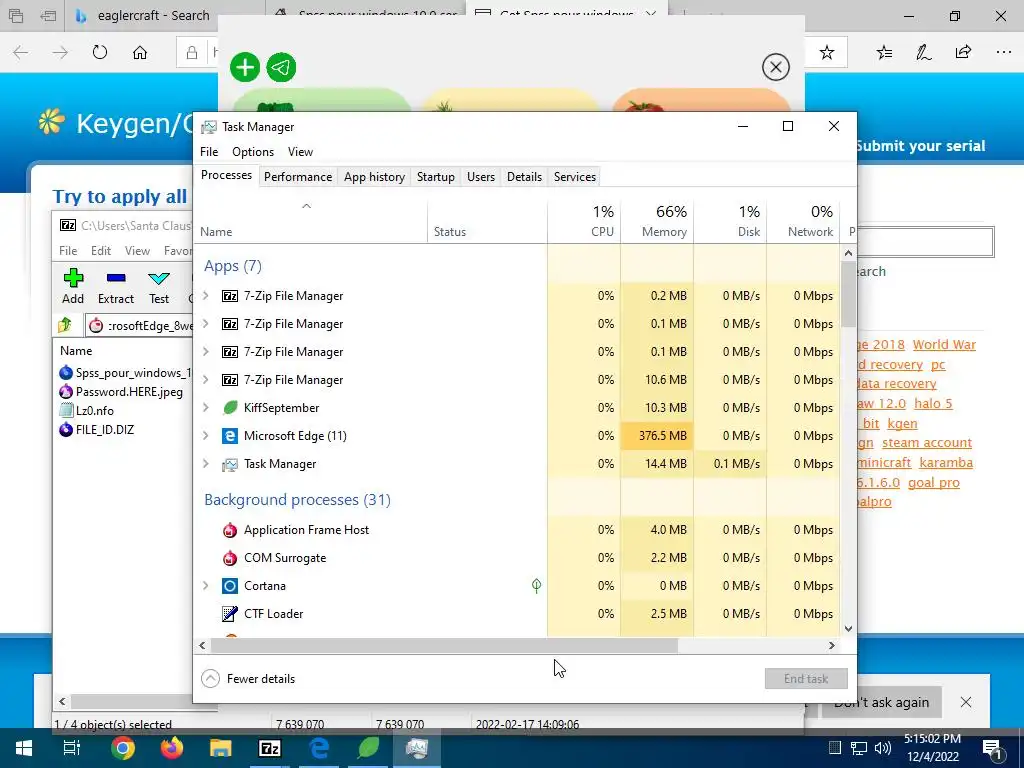The height and width of the screenshot is (768, 1024).
Task: Expand the first 7-Zip File Manager row
Action: 206,296
